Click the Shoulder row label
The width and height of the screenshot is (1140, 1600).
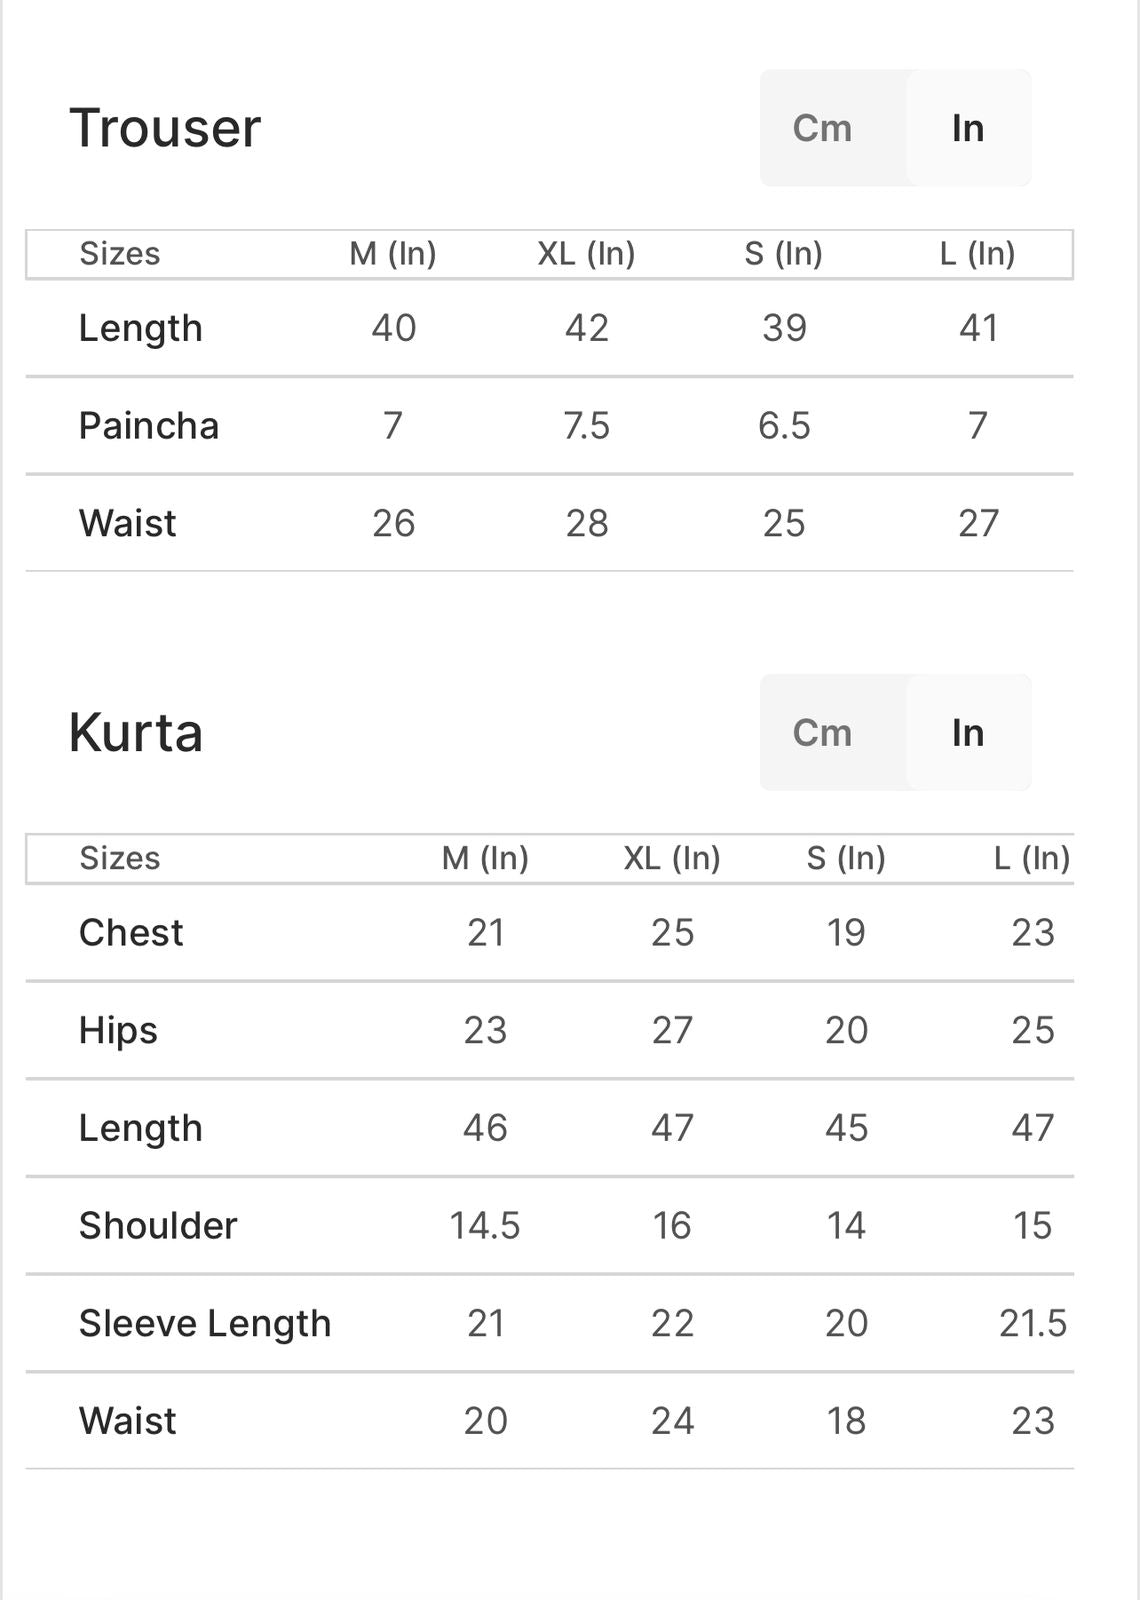coord(158,1226)
